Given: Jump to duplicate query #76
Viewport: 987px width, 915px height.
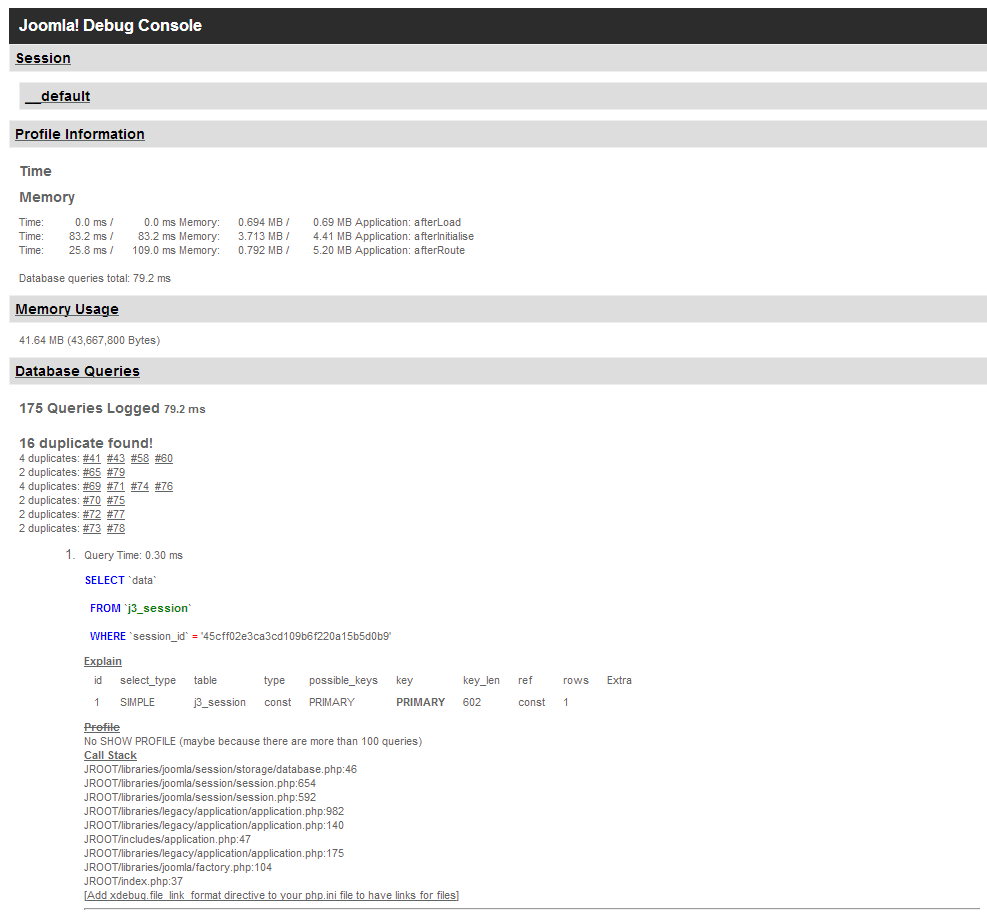Looking at the screenshot, I should coord(164,486).
